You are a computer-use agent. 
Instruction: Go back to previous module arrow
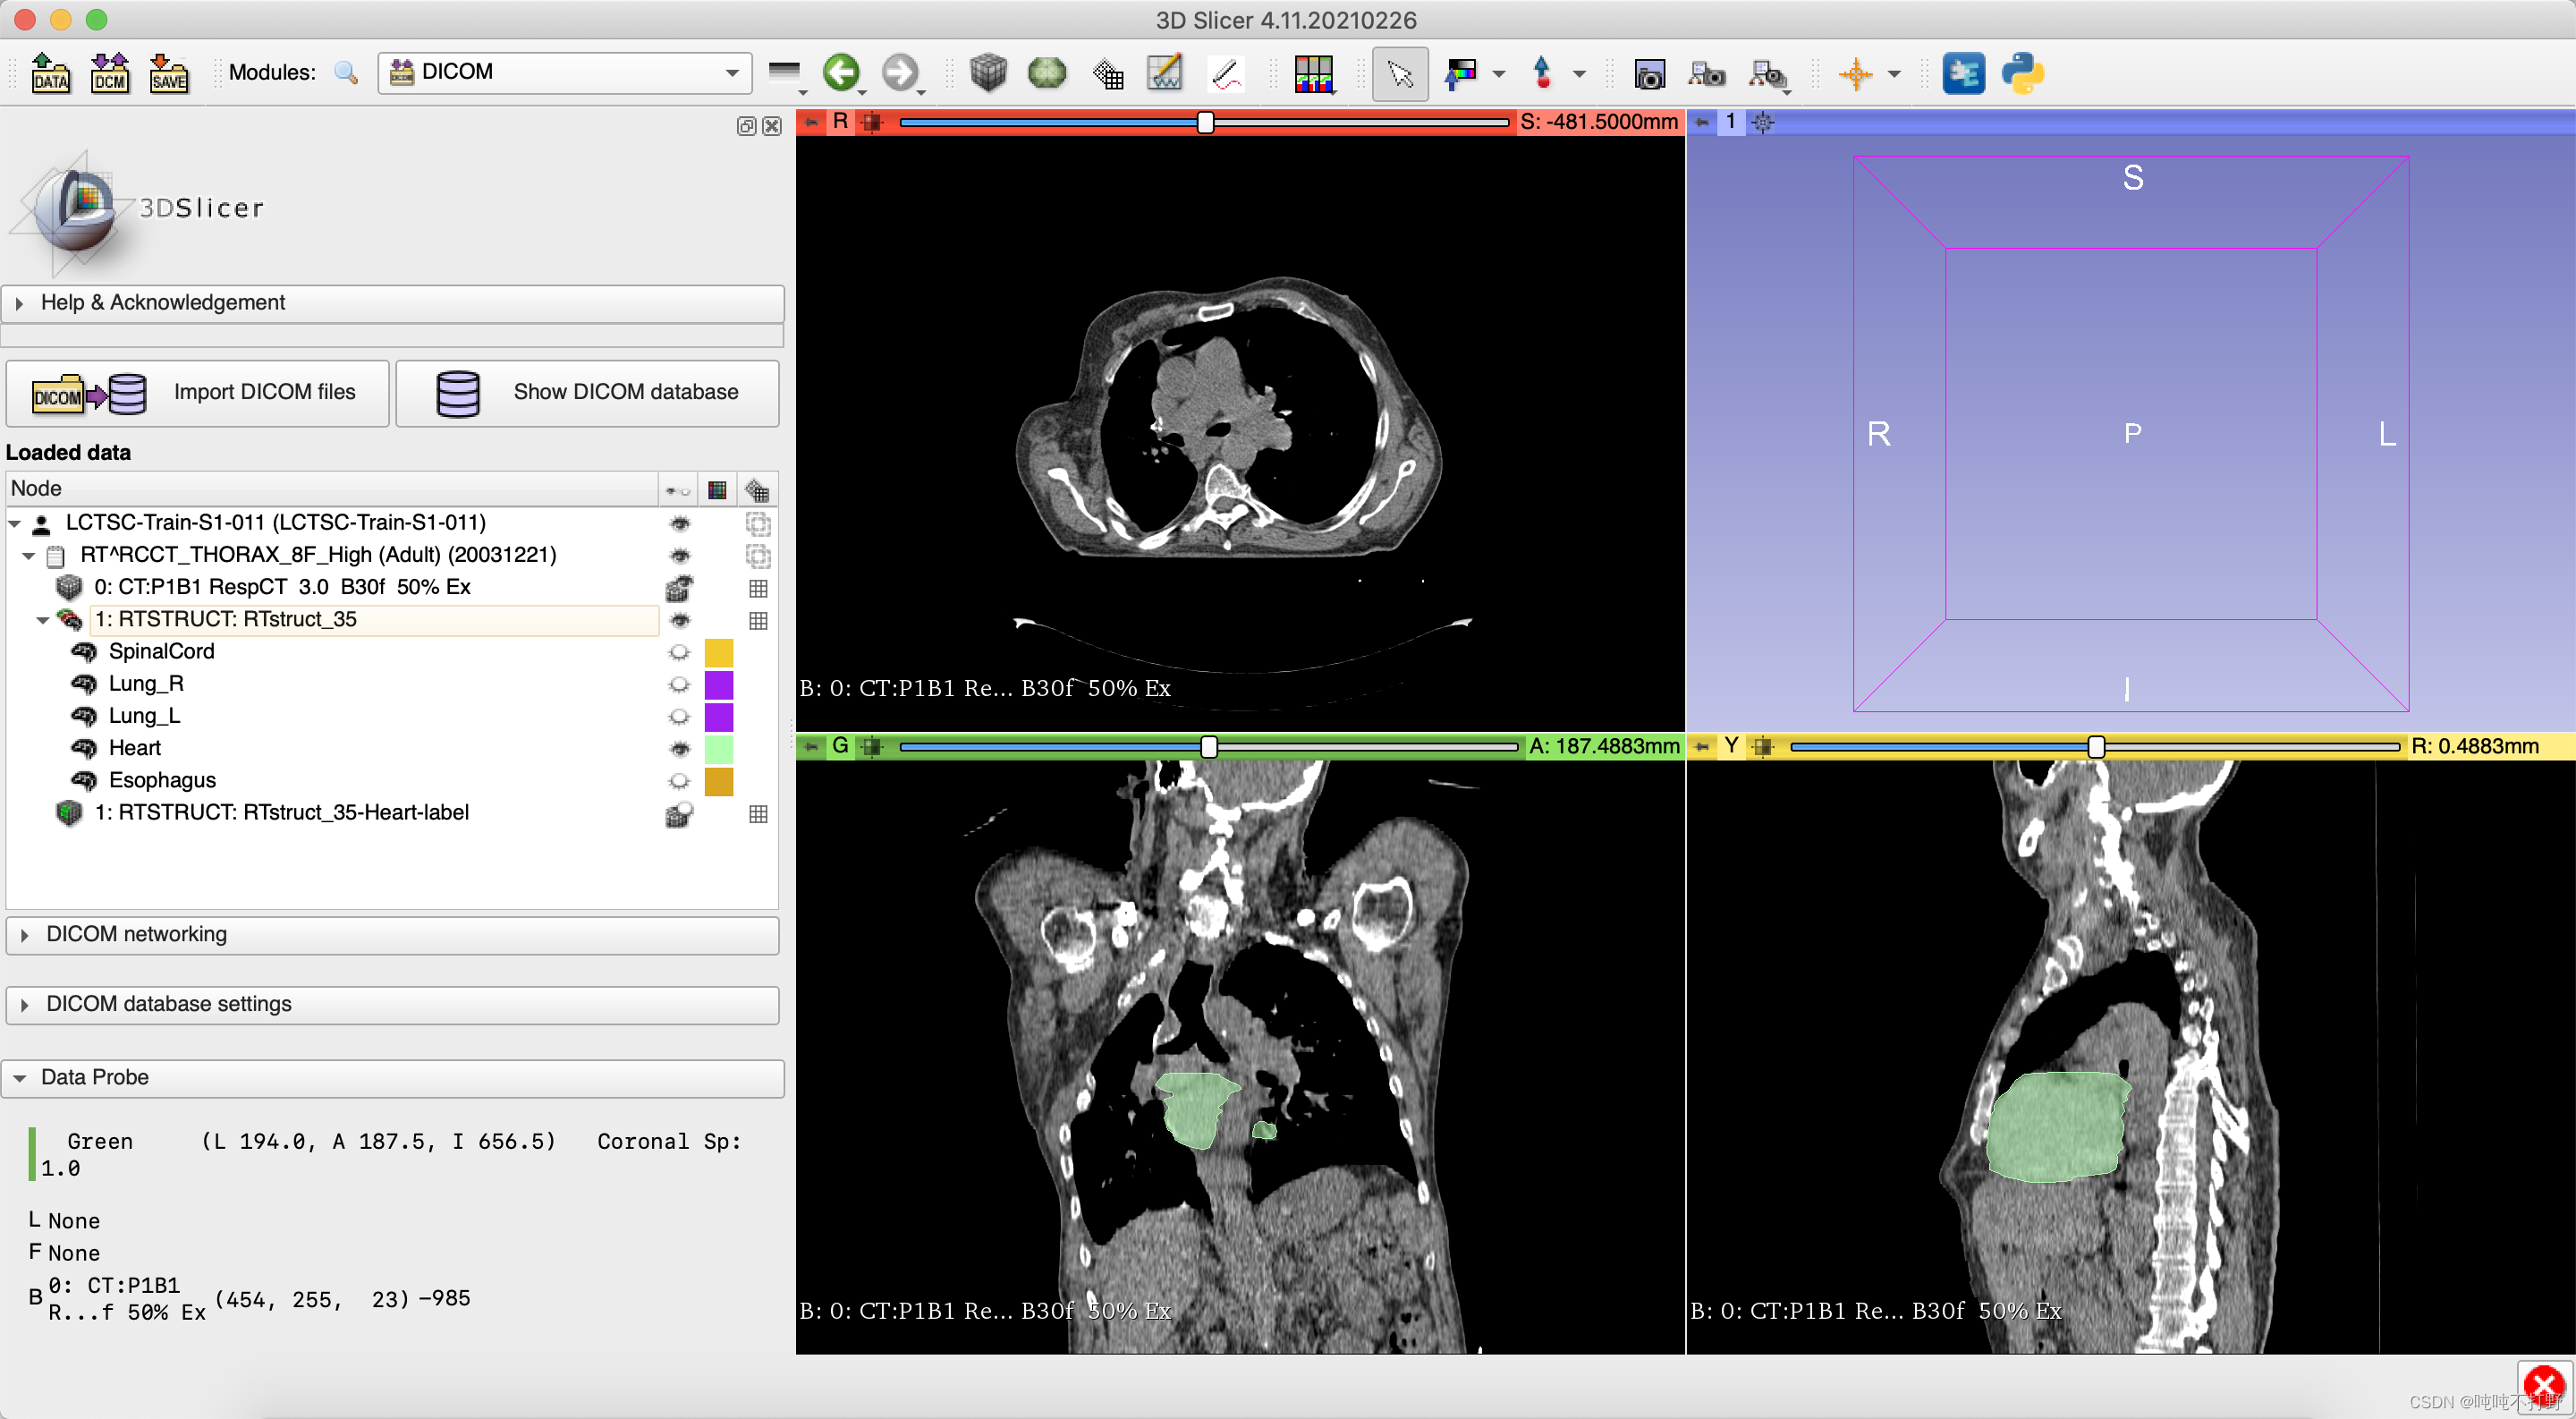click(841, 73)
